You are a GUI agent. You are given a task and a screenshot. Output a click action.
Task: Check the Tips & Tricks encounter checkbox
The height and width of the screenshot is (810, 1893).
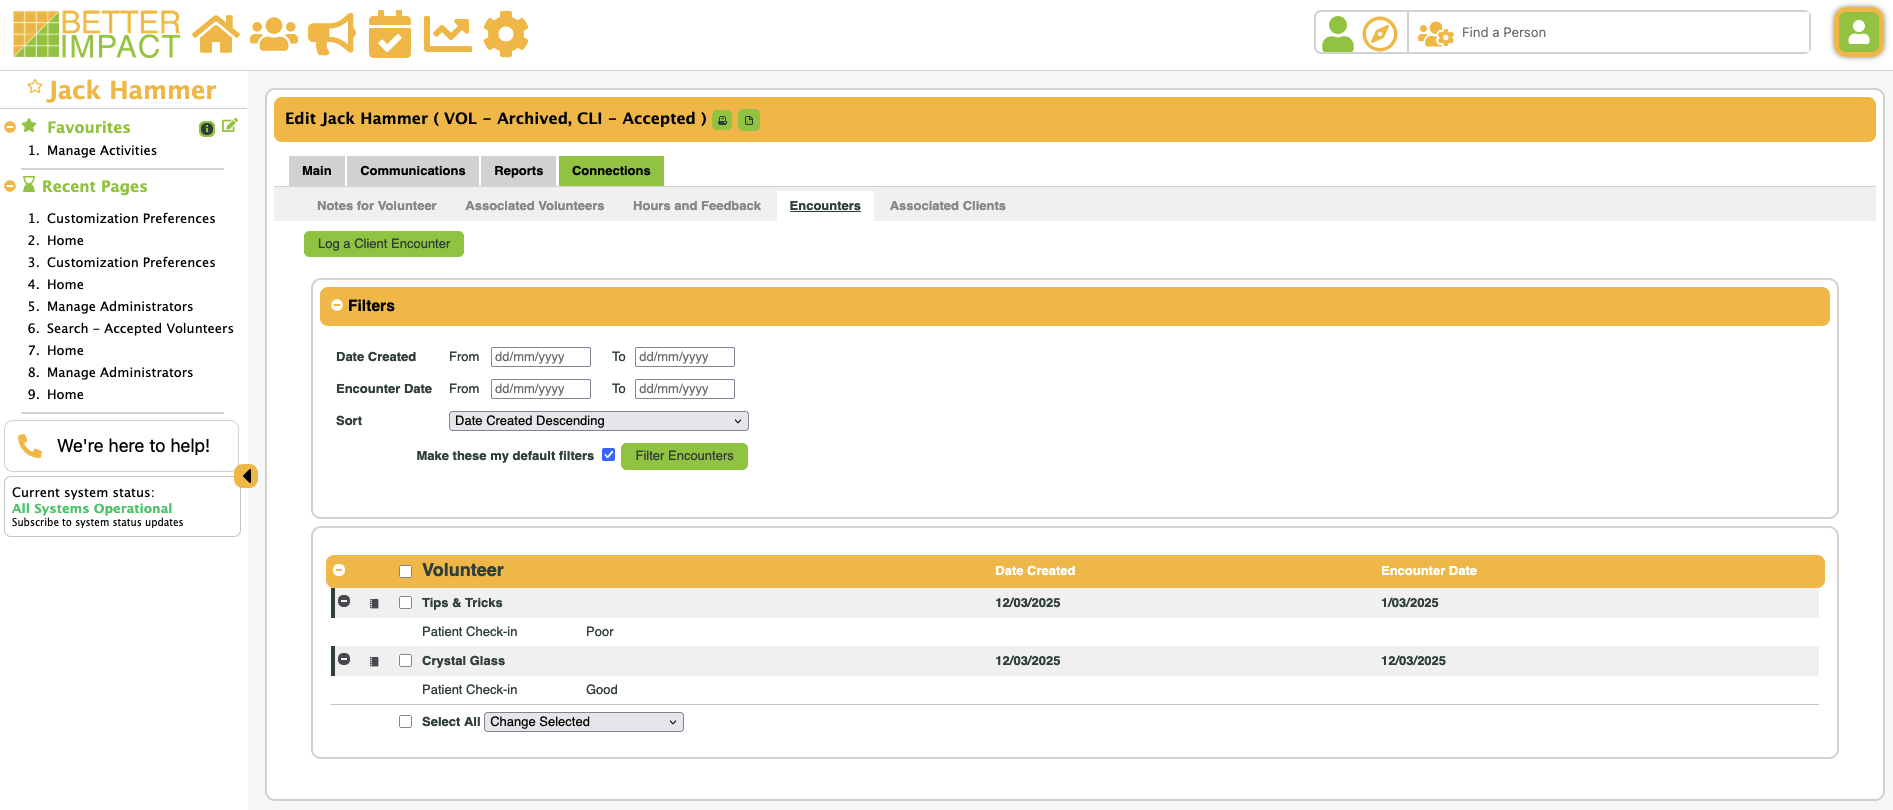pyautogui.click(x=405, y=603)
